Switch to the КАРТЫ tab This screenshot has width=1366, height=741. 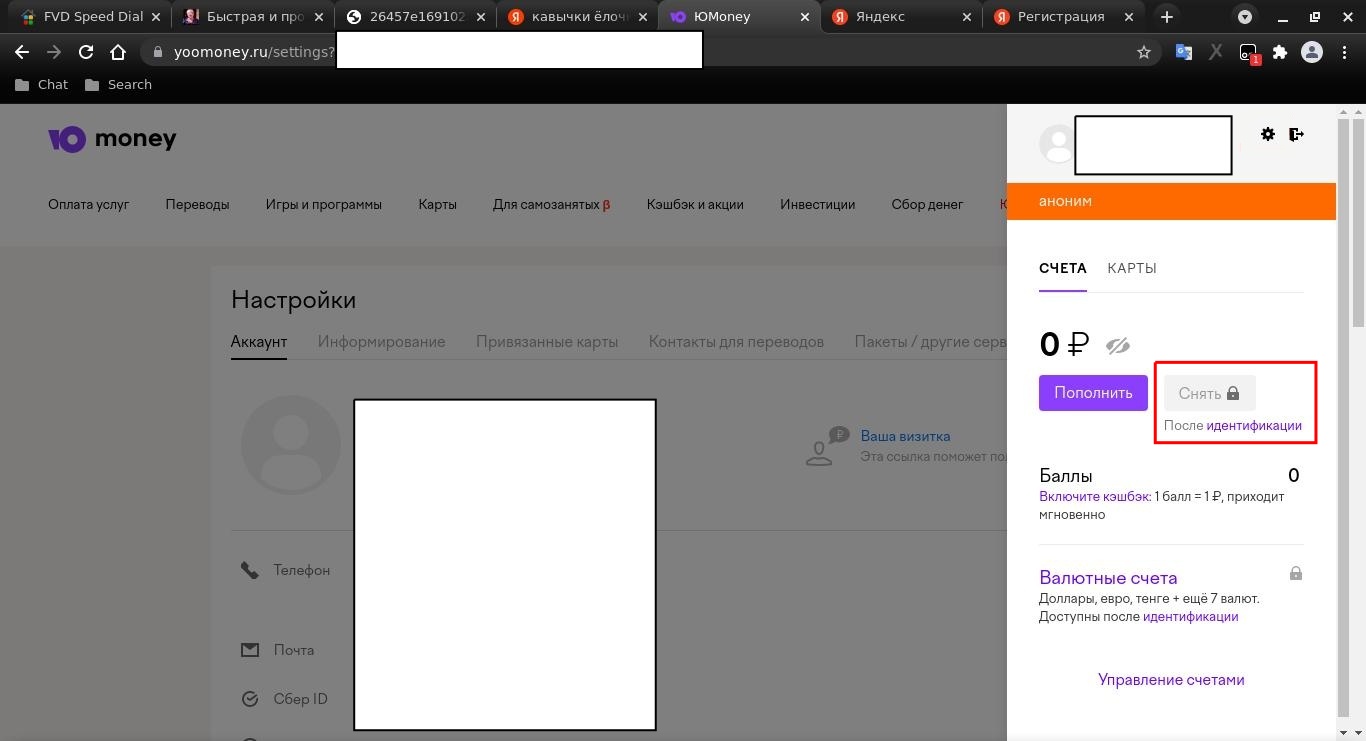click(x=1131, y=268)
